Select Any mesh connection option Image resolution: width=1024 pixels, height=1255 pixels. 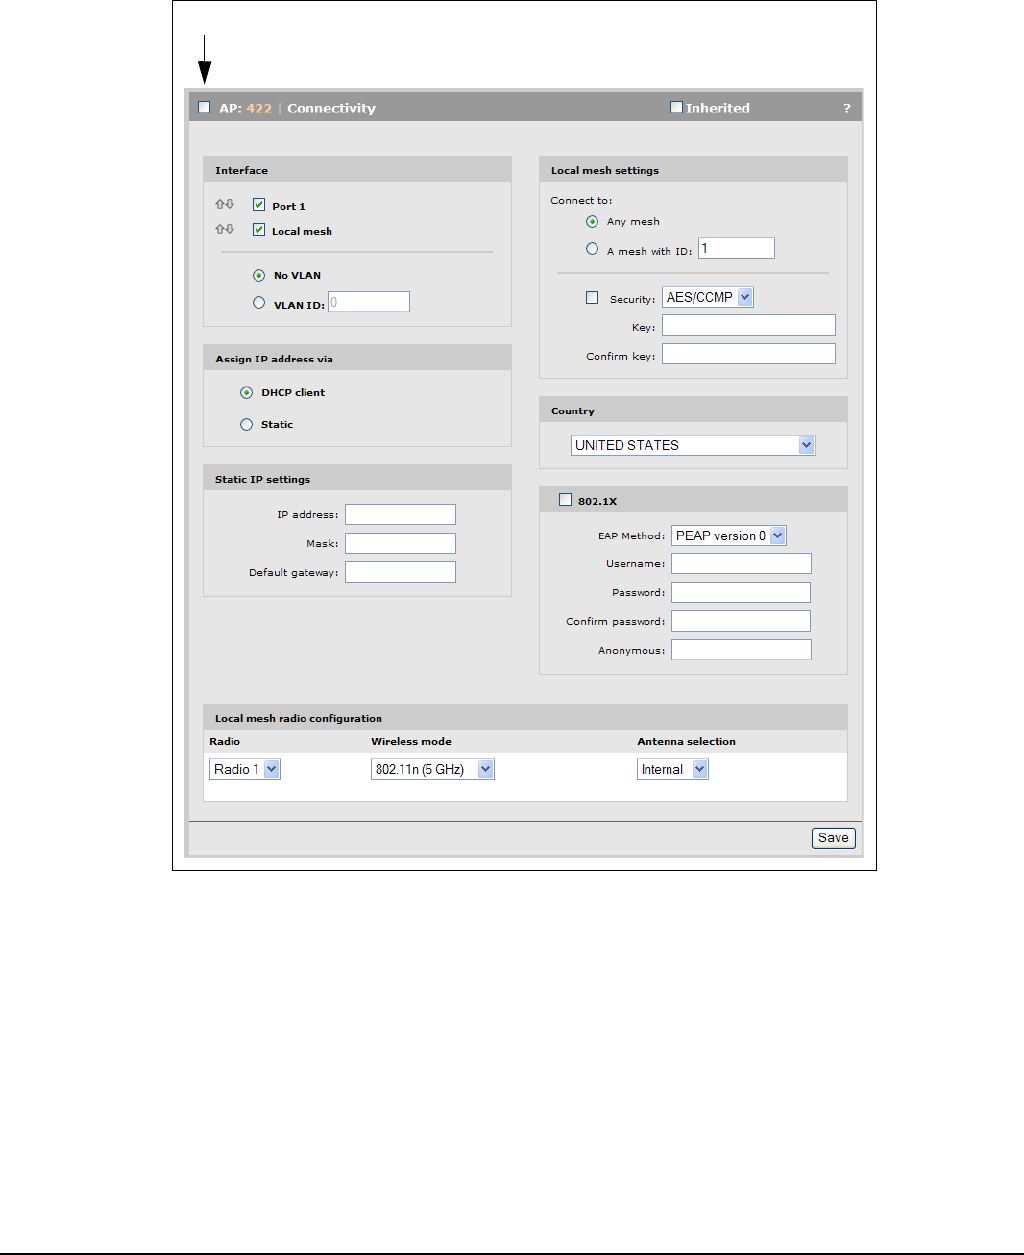(x=592, y=222)
